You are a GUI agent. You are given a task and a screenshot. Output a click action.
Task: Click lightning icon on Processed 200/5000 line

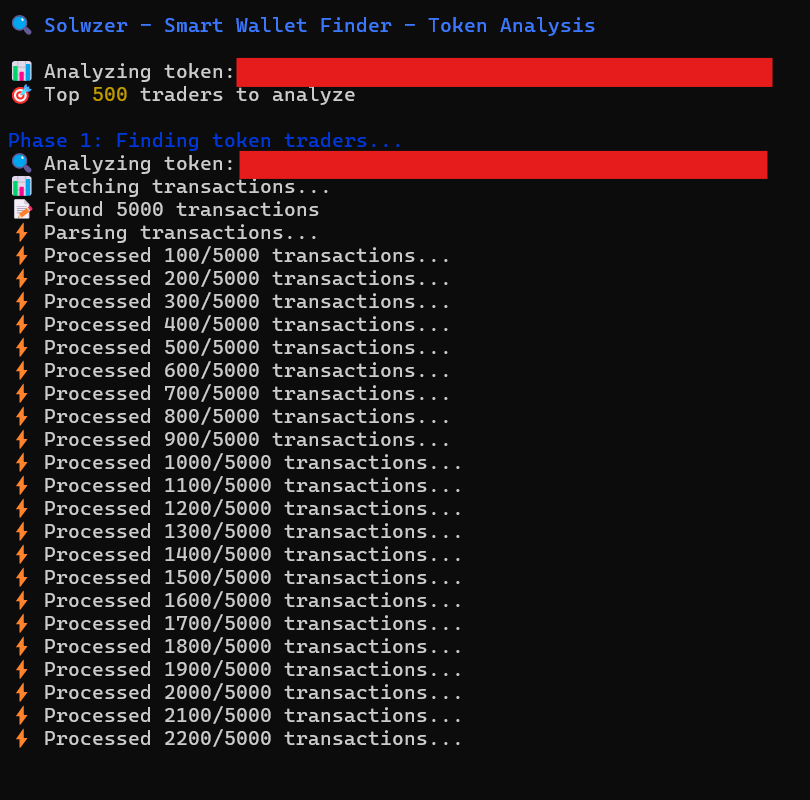[21, 278]
